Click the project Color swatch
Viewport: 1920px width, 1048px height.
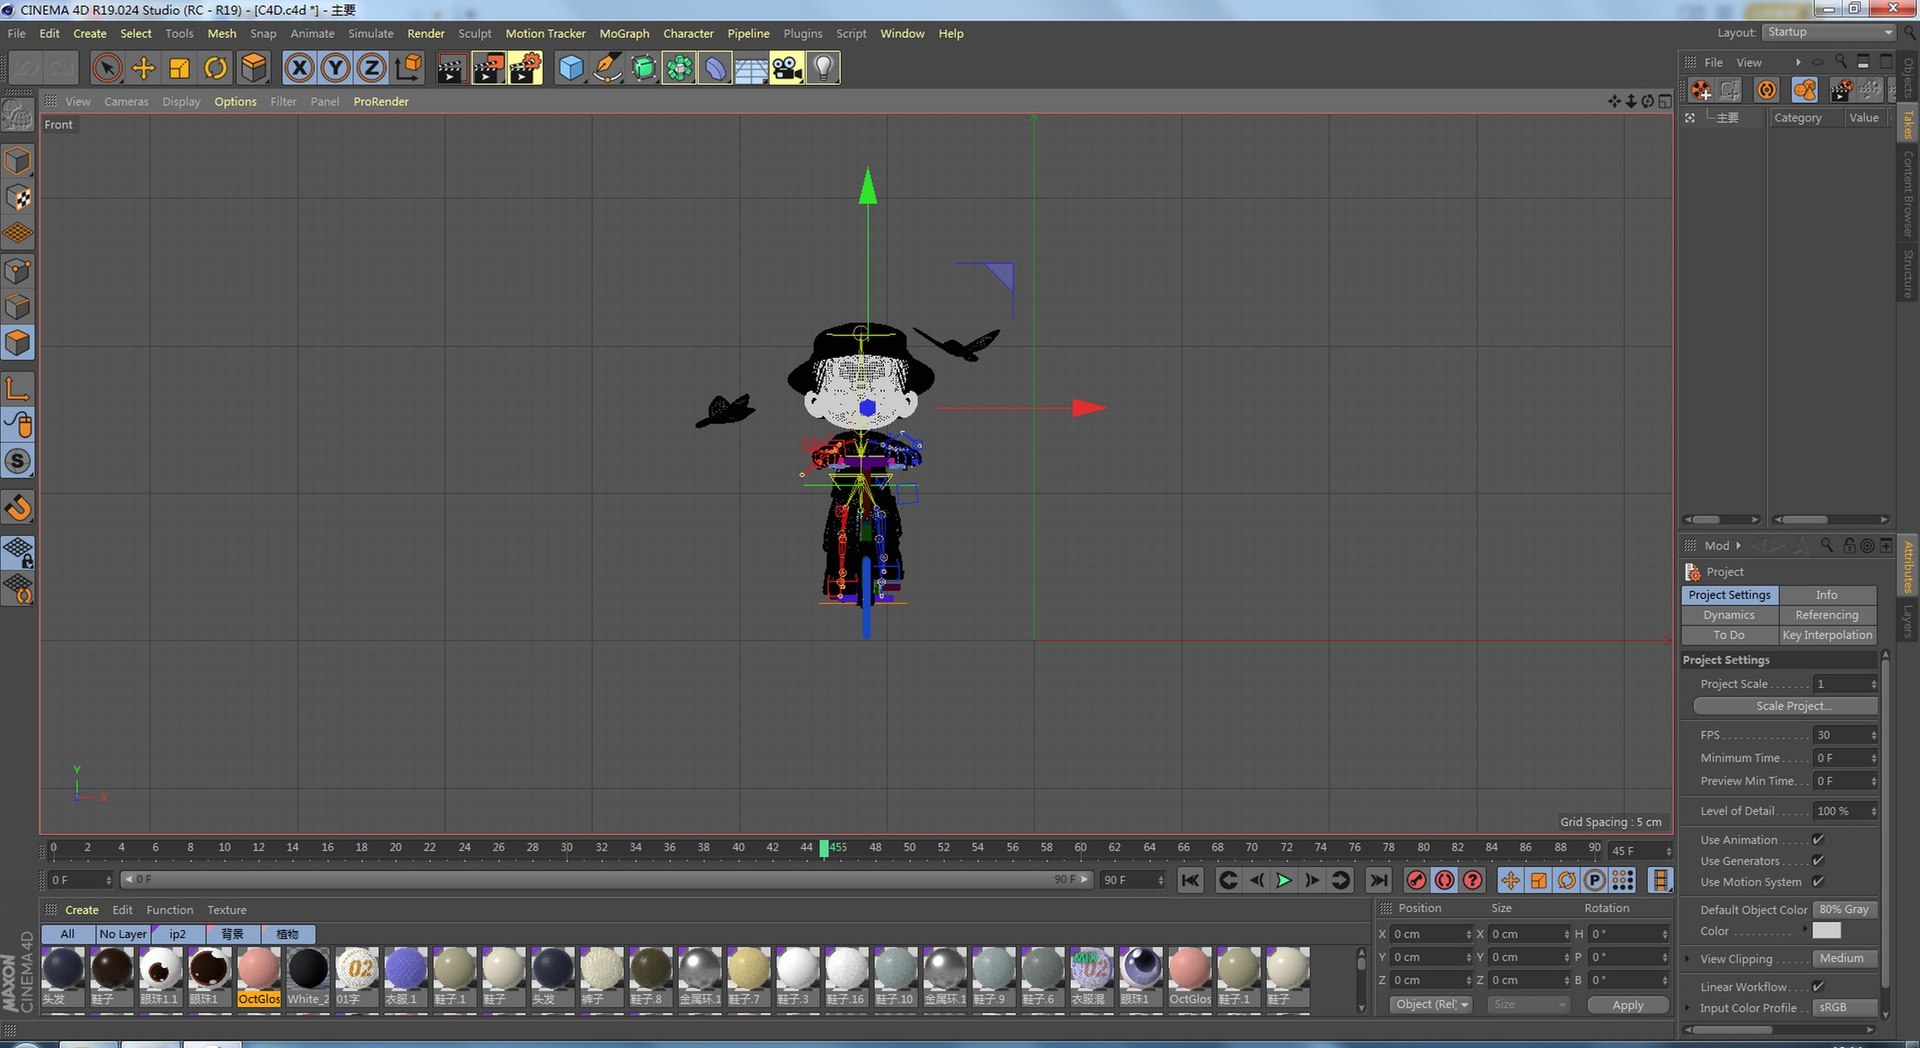point(1826,930)
